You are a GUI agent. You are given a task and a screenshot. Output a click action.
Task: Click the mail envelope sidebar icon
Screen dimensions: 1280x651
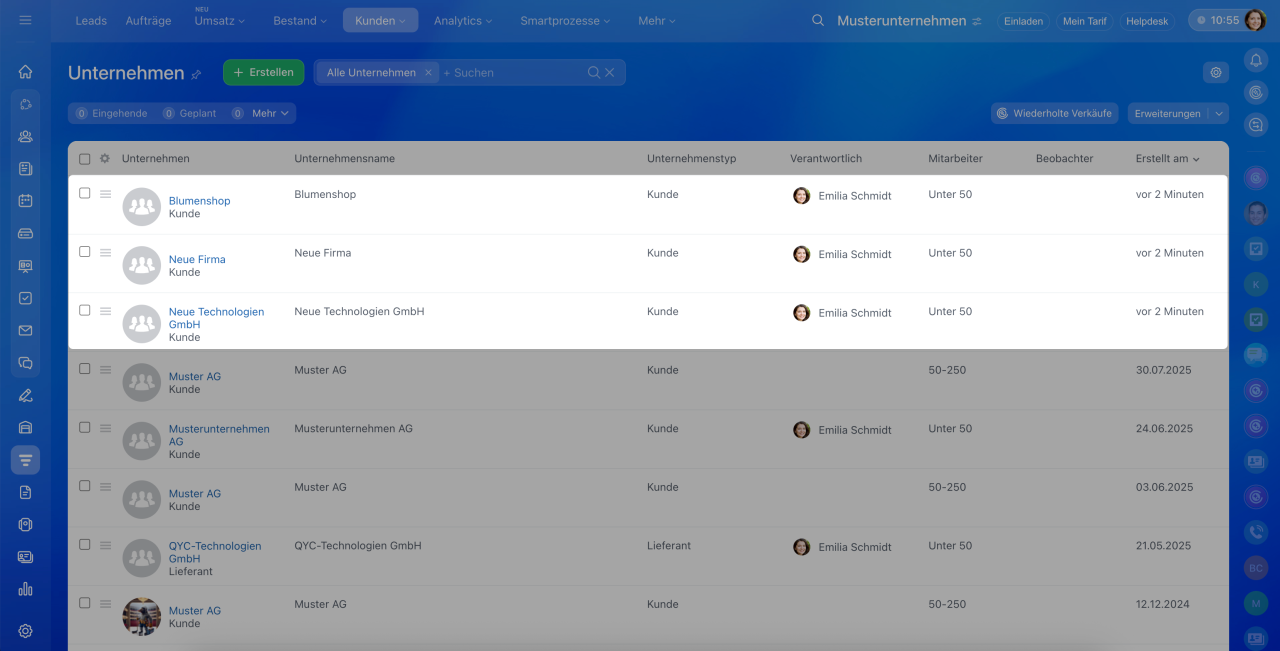(25, 330)
